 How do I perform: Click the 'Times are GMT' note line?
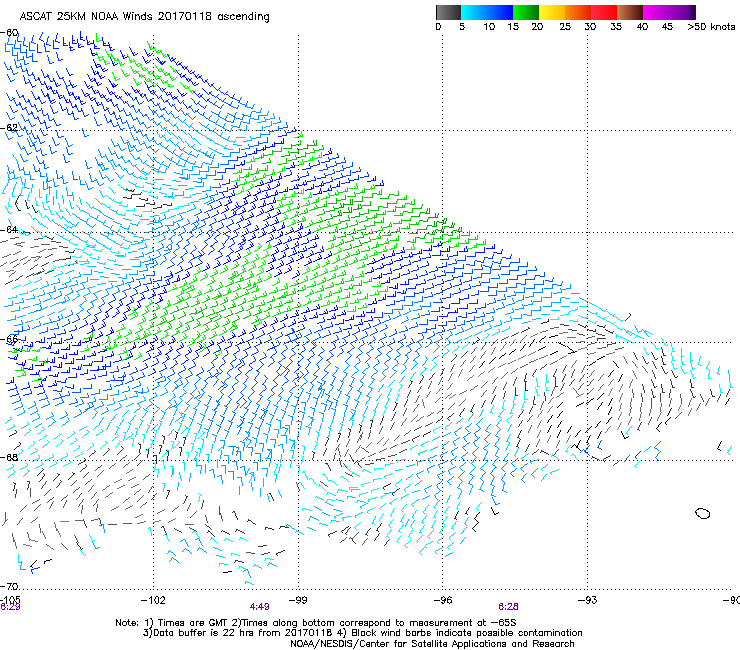click(x=316, y=623)
